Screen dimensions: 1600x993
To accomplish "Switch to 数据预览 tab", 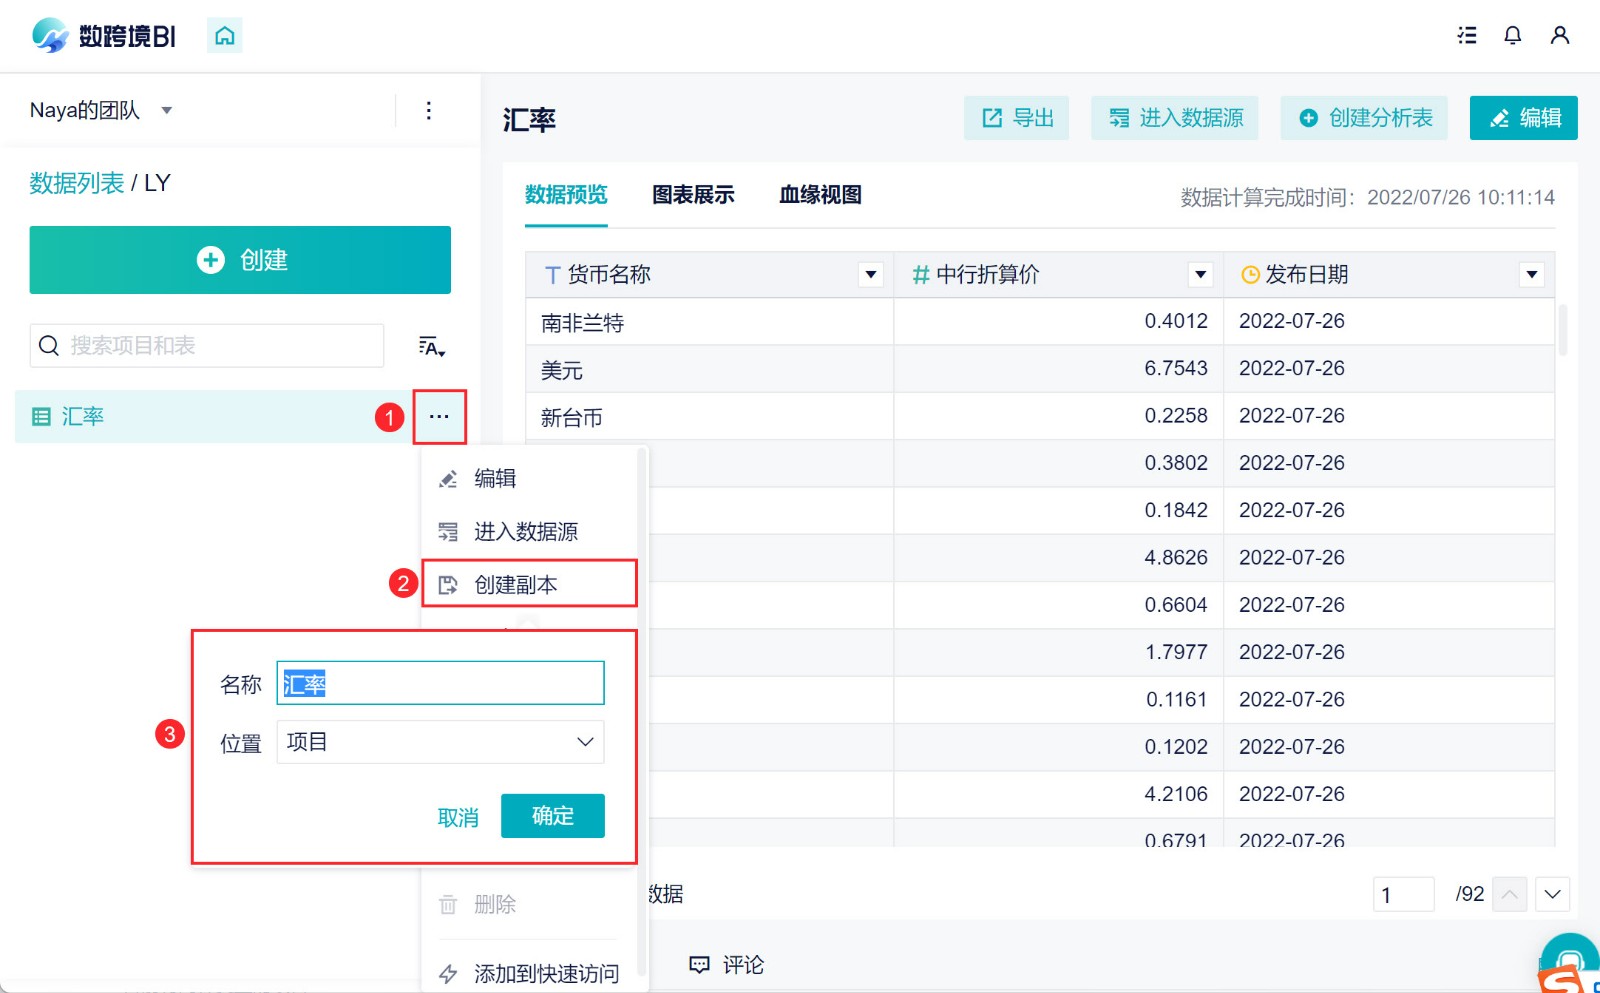I will tap(566, 195).
